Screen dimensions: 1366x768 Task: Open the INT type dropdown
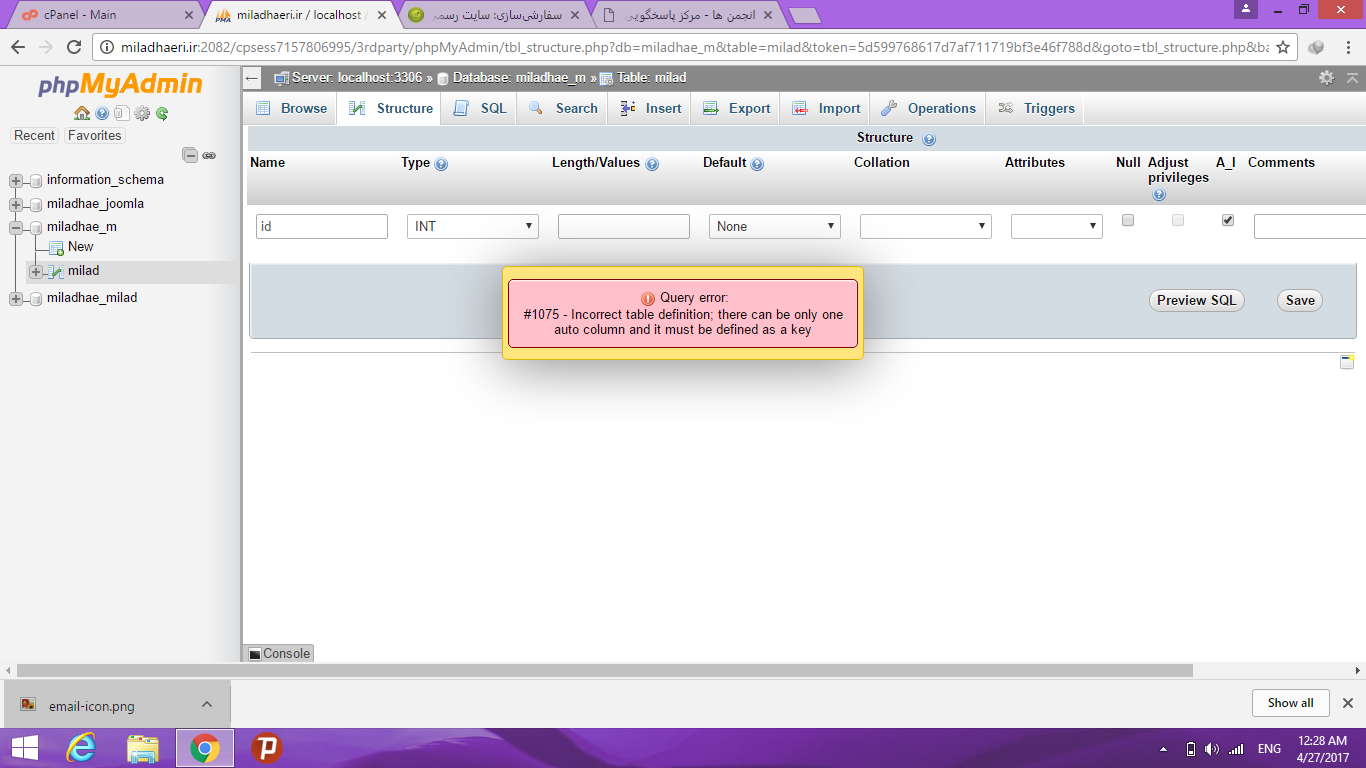click(x=472, y=227)
